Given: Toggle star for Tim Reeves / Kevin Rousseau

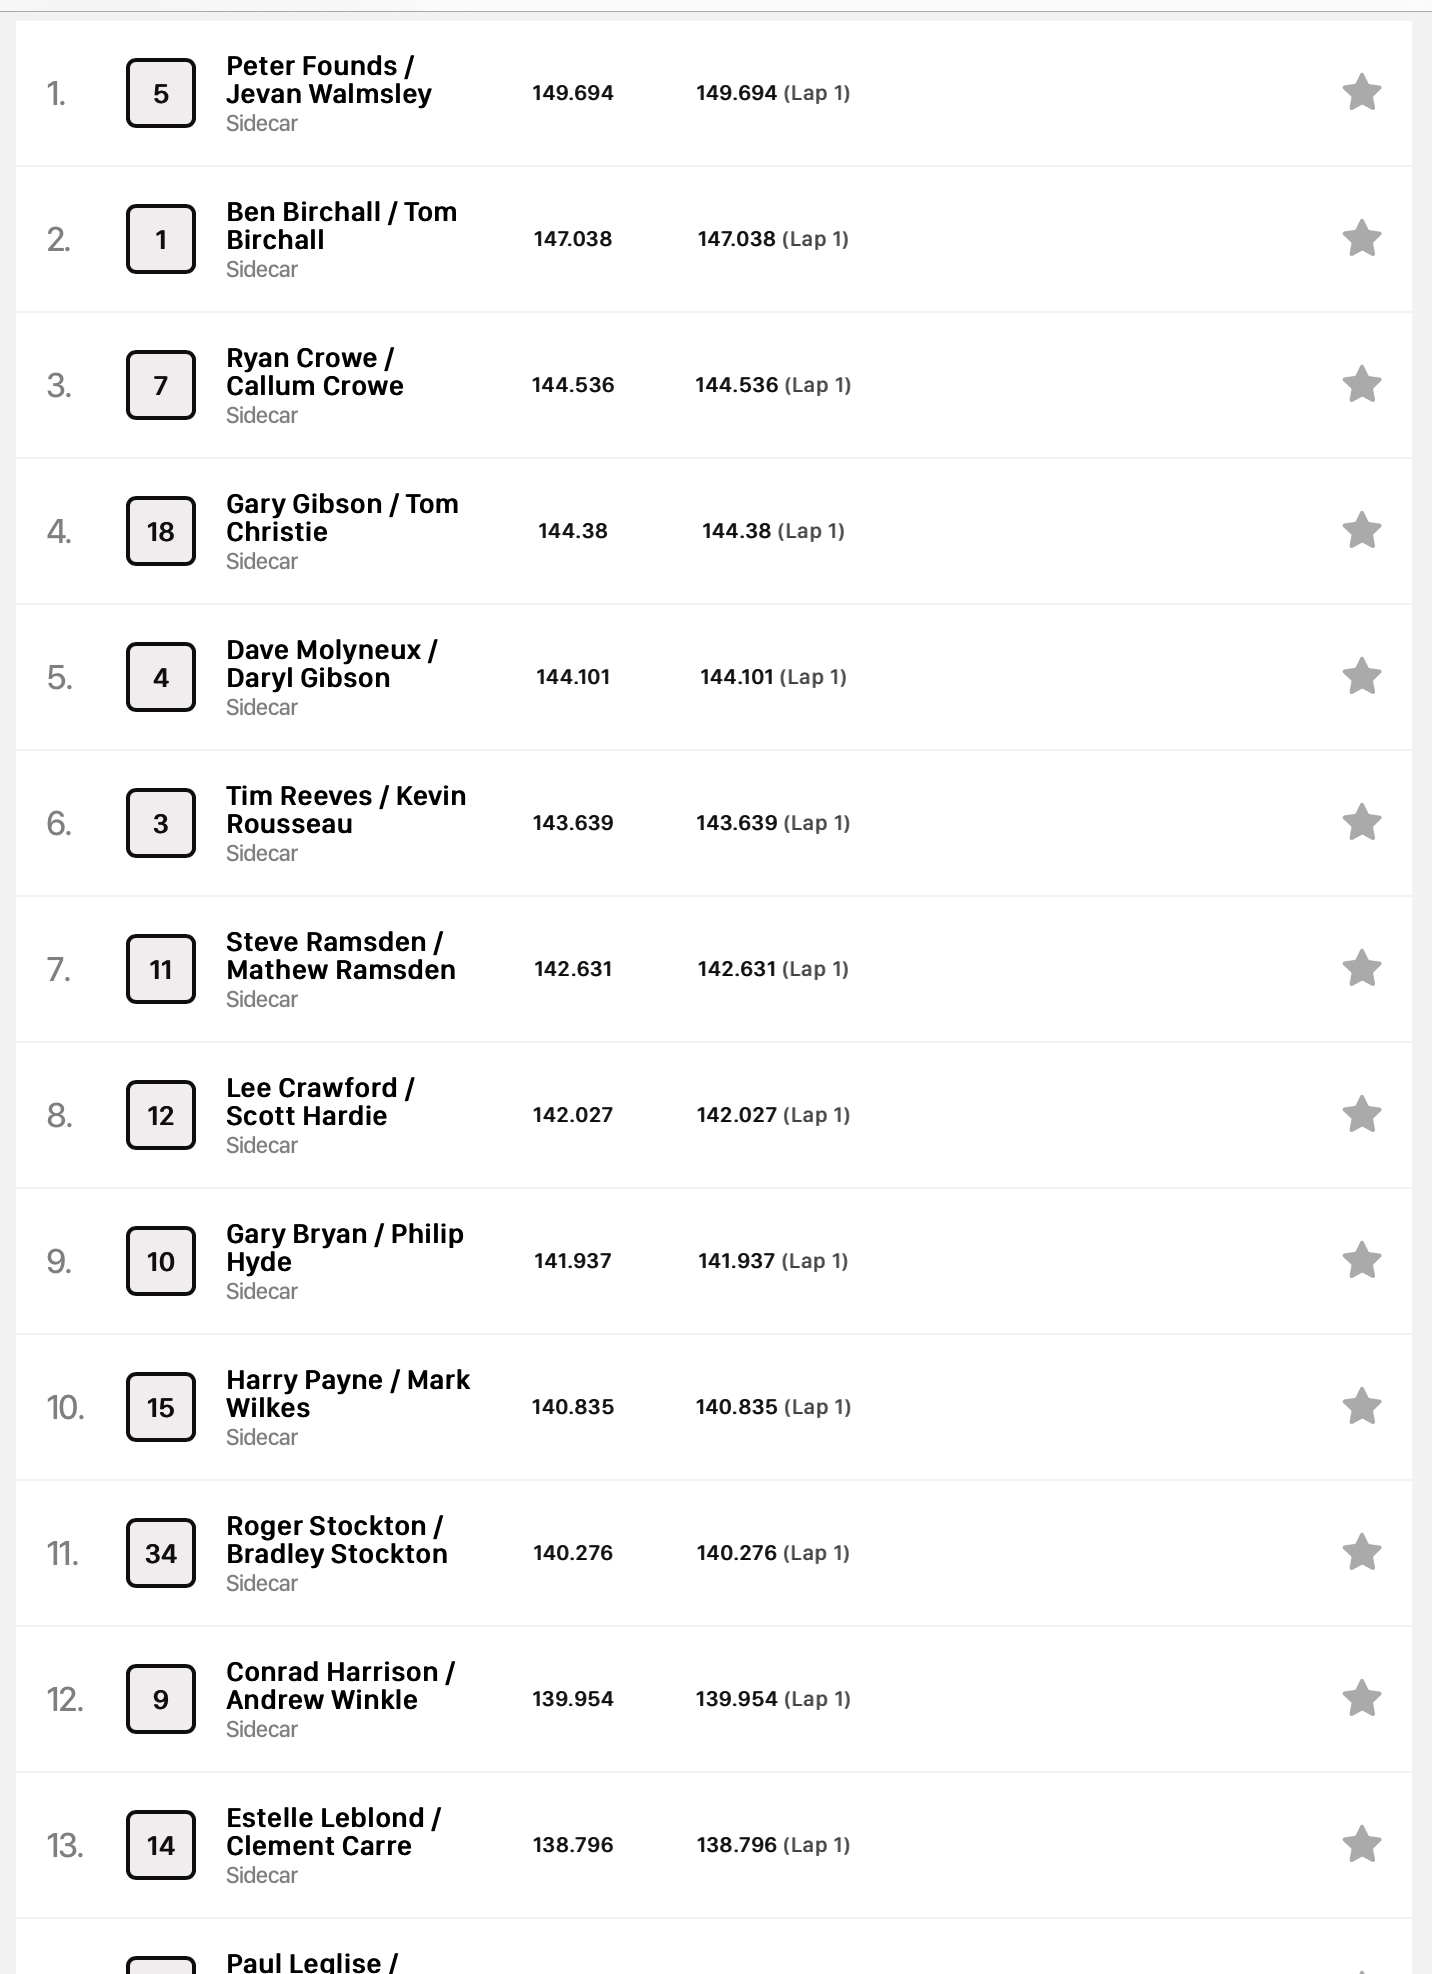Looking at the screenshot, I should (x=1361, y=823).
